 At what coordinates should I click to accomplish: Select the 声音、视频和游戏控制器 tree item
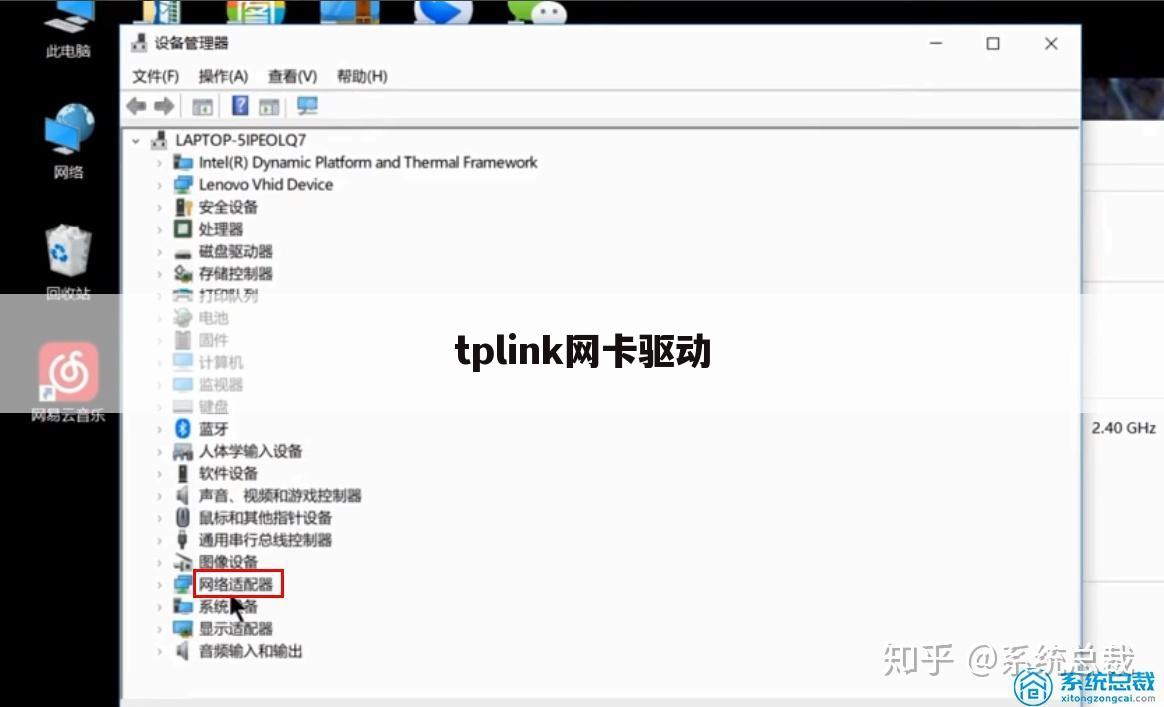click(x=281, y=495)
